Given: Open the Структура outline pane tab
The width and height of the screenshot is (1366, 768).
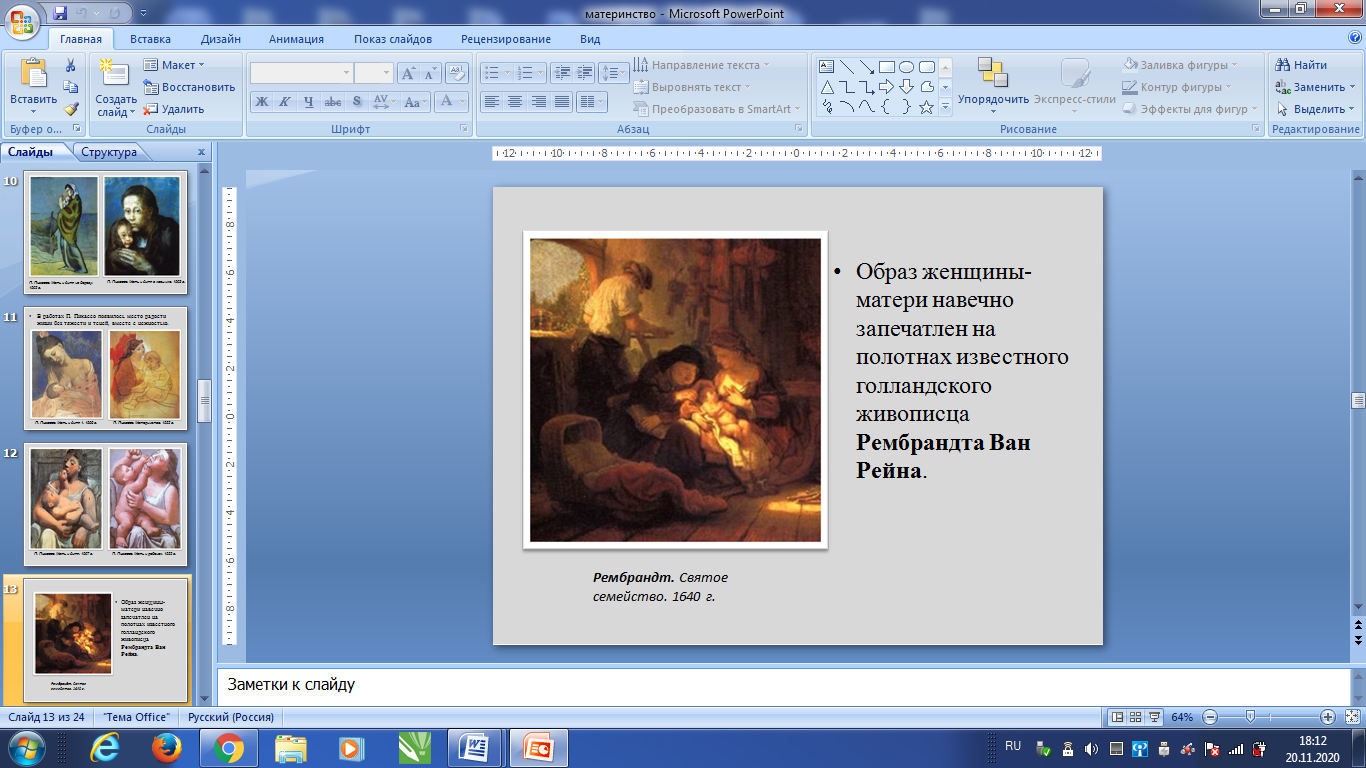Looking at the screenshot, I should point(109,152).
